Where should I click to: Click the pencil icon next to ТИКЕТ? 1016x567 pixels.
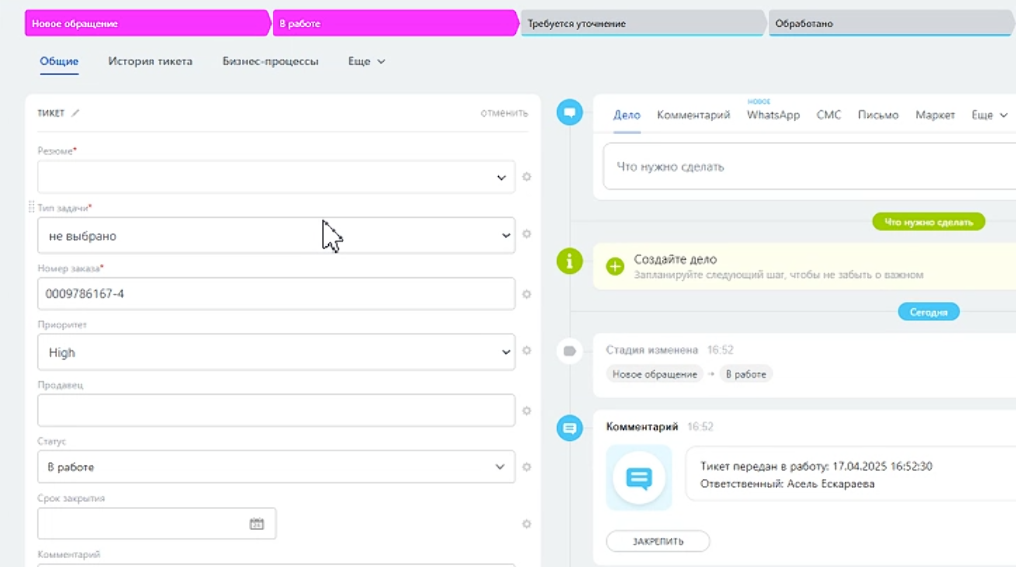pos(75,113)
